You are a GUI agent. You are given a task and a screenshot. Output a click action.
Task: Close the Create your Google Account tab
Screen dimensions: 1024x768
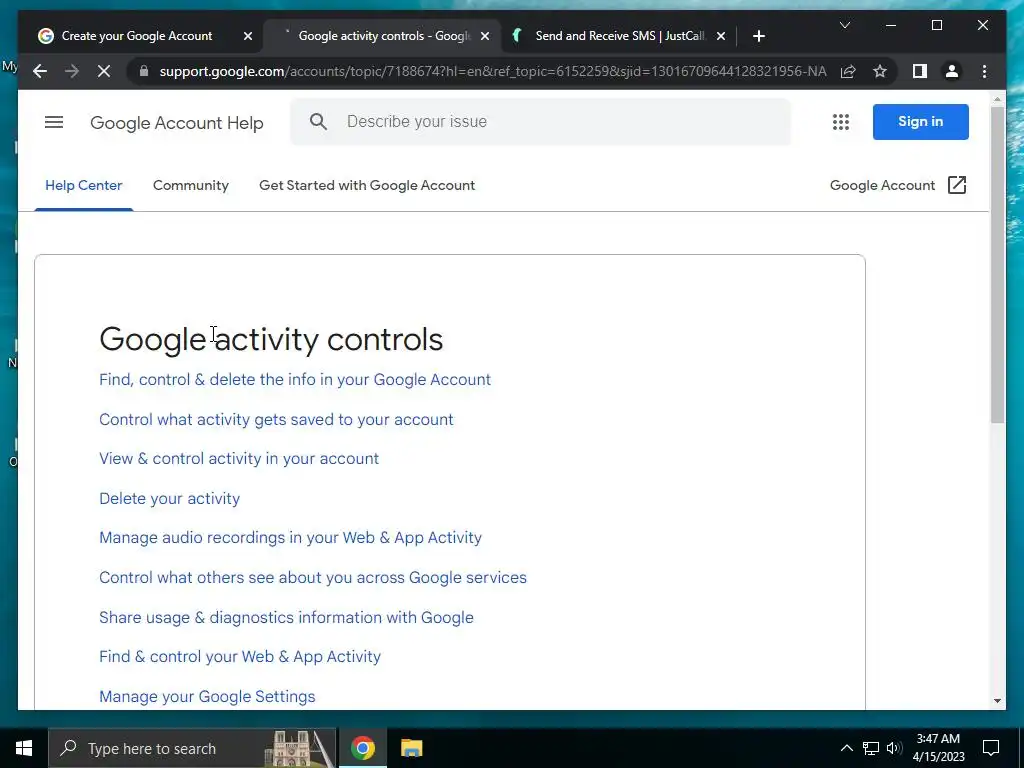tap(248, 36)
